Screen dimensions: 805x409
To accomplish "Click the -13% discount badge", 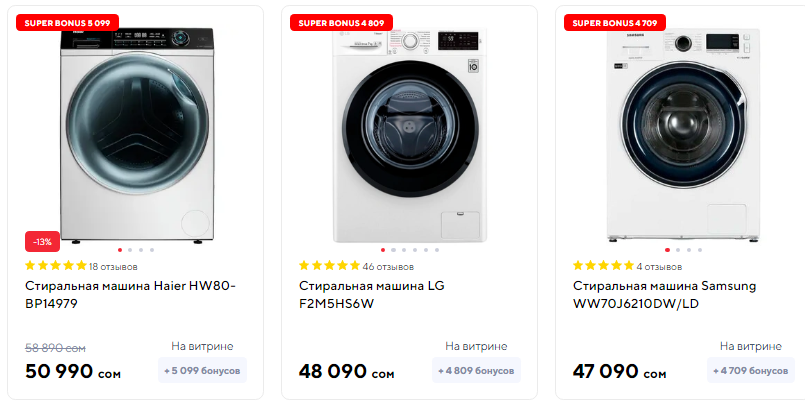I will [x=43, y=242].
